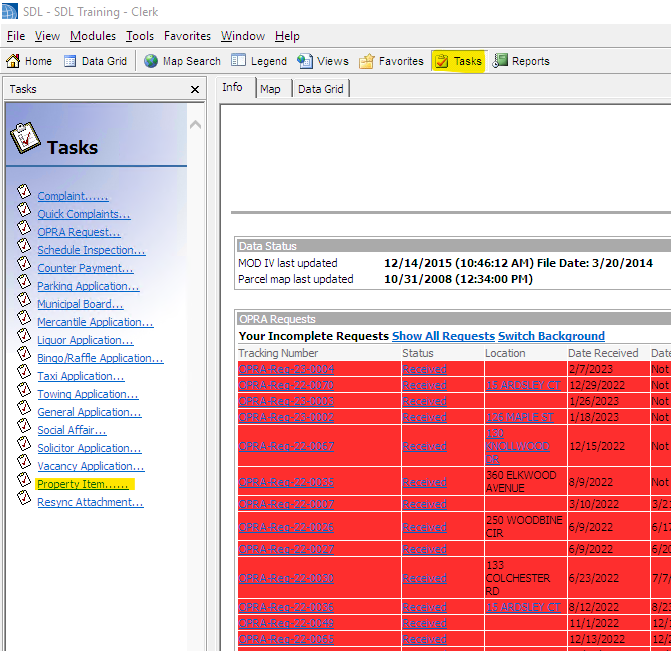Click the Tracking Number column header
Screen dimensions: 671x651
click(x=278, y=353)
